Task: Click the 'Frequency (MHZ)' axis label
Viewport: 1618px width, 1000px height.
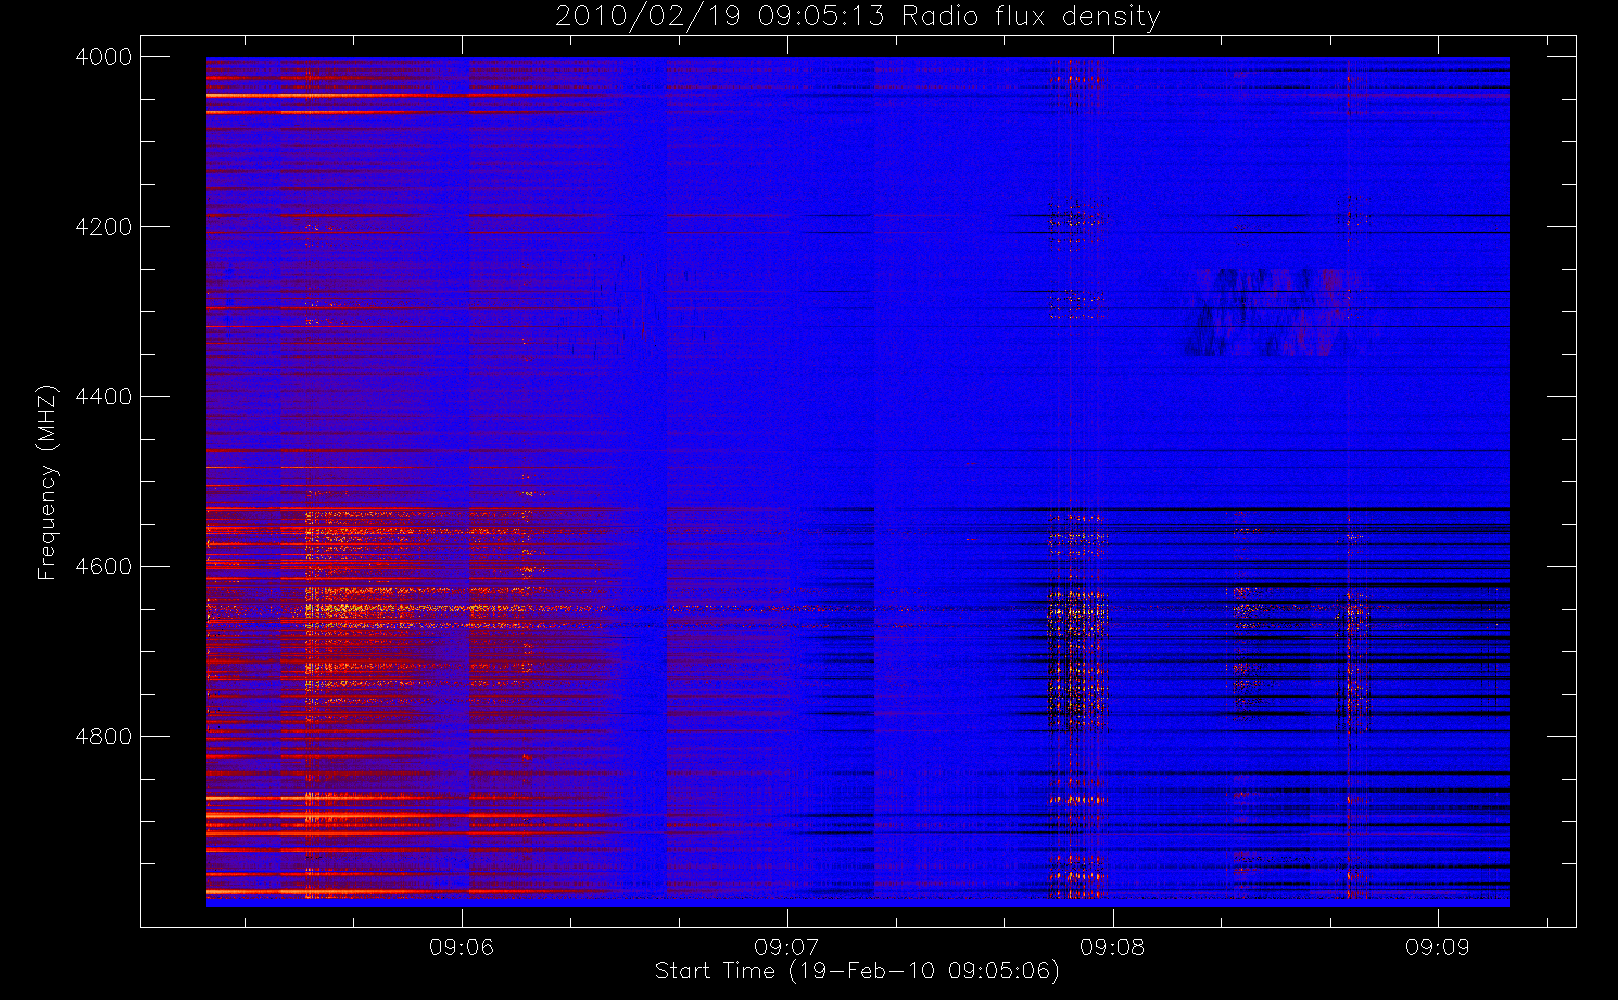Action: tap(46, 482)
